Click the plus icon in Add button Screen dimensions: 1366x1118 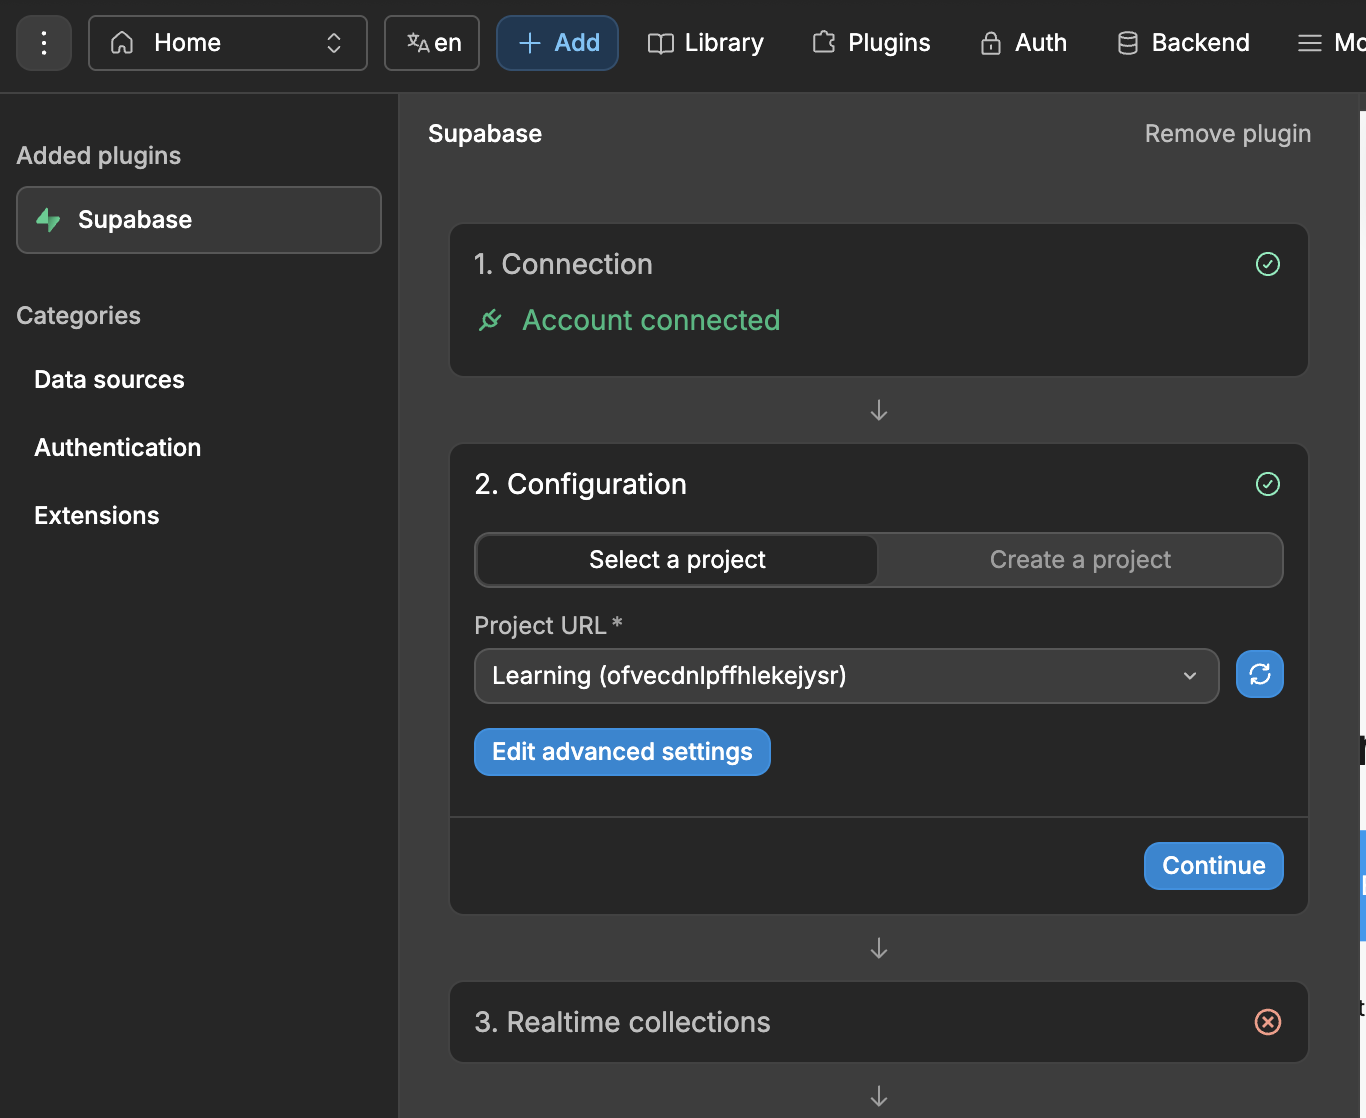click(x=530, y=43)
